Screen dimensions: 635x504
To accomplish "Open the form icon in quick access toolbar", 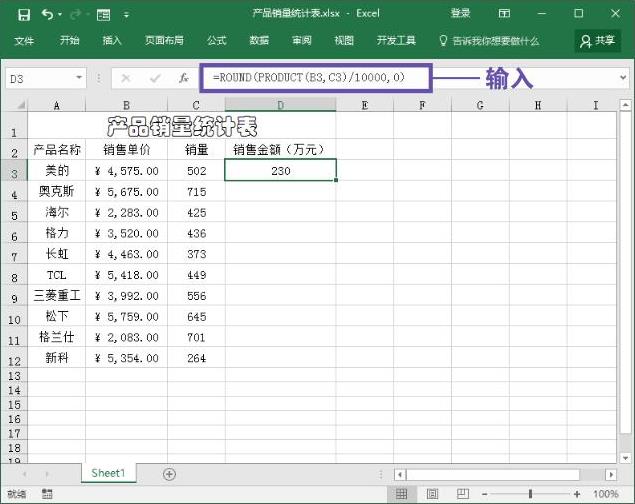I will click(x=103, y=15).
